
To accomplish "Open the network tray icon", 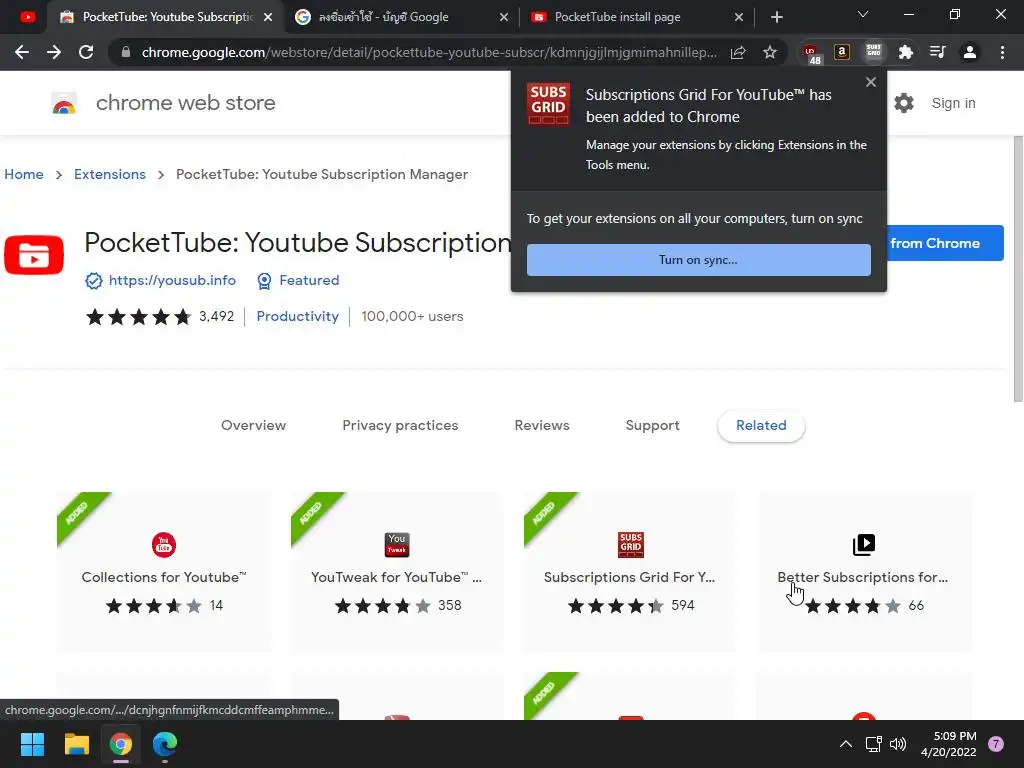I will point(873,744).
